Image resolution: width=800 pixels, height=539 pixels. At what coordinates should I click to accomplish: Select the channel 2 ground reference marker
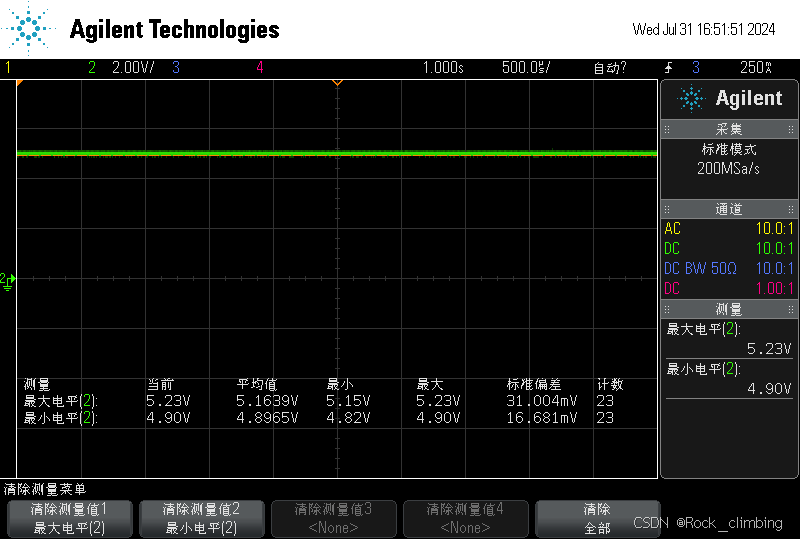(x=8, y=281)
